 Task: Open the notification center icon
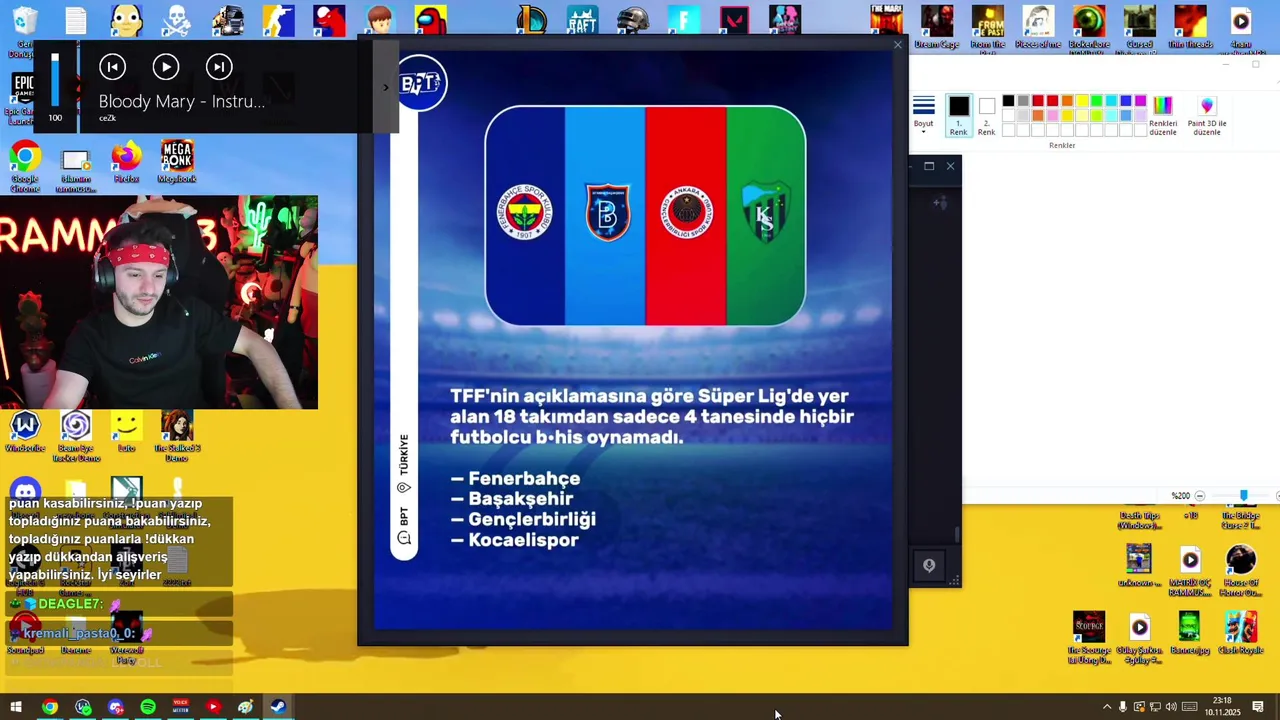[x=1258, y=707]
